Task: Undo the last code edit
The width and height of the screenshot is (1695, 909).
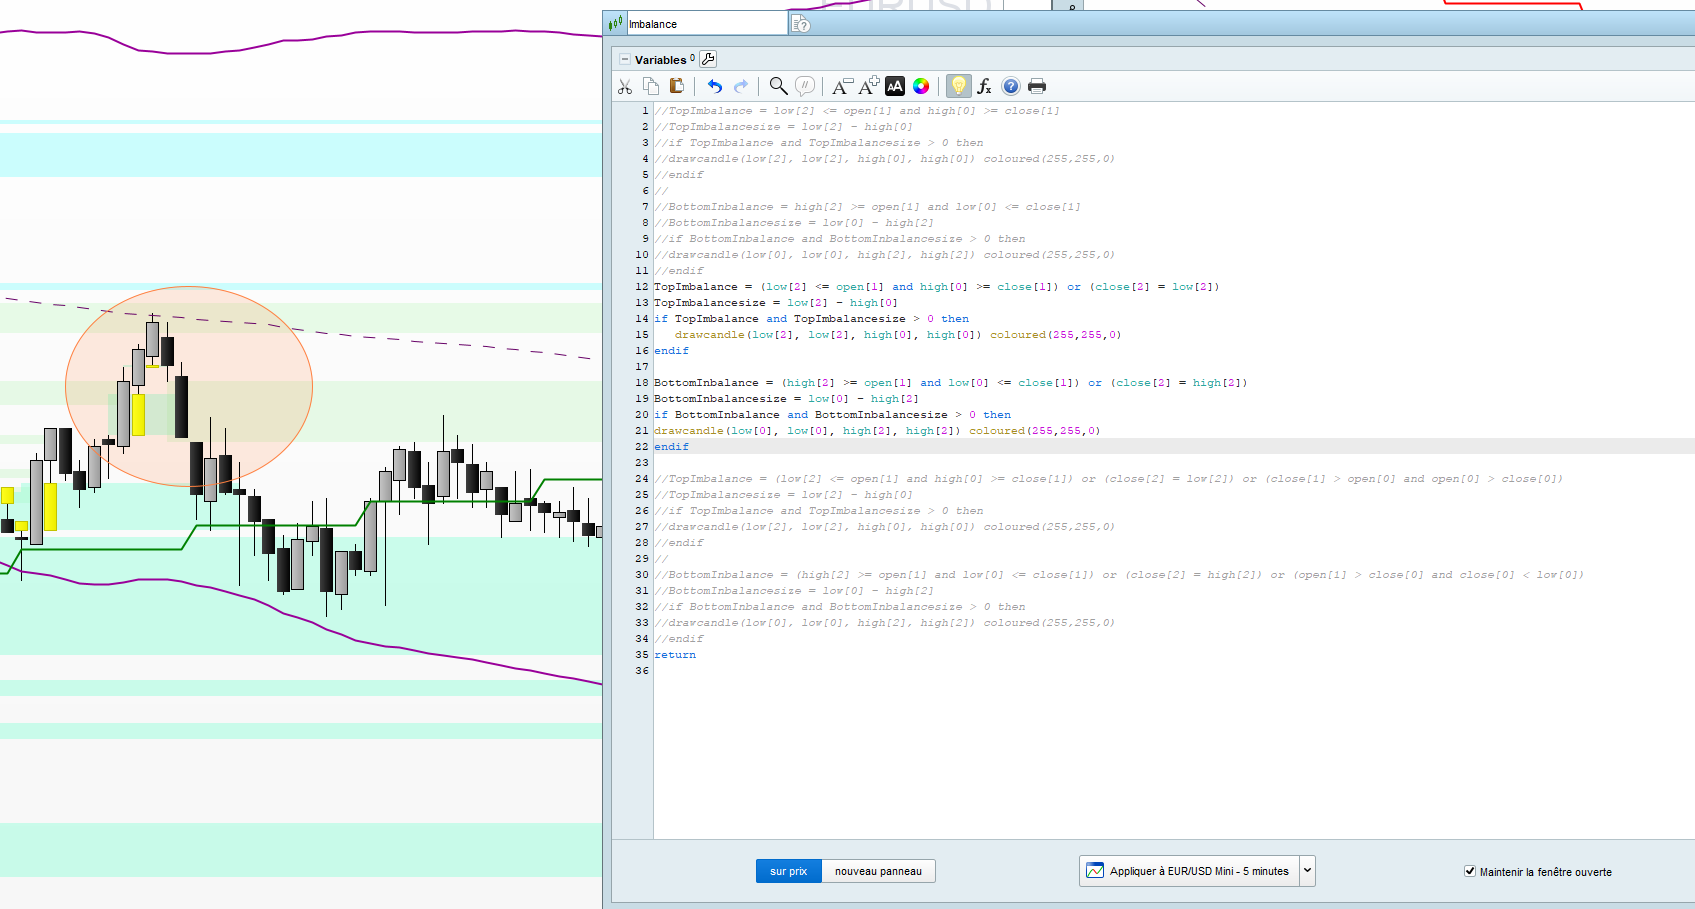Action: tap(714, 87)
